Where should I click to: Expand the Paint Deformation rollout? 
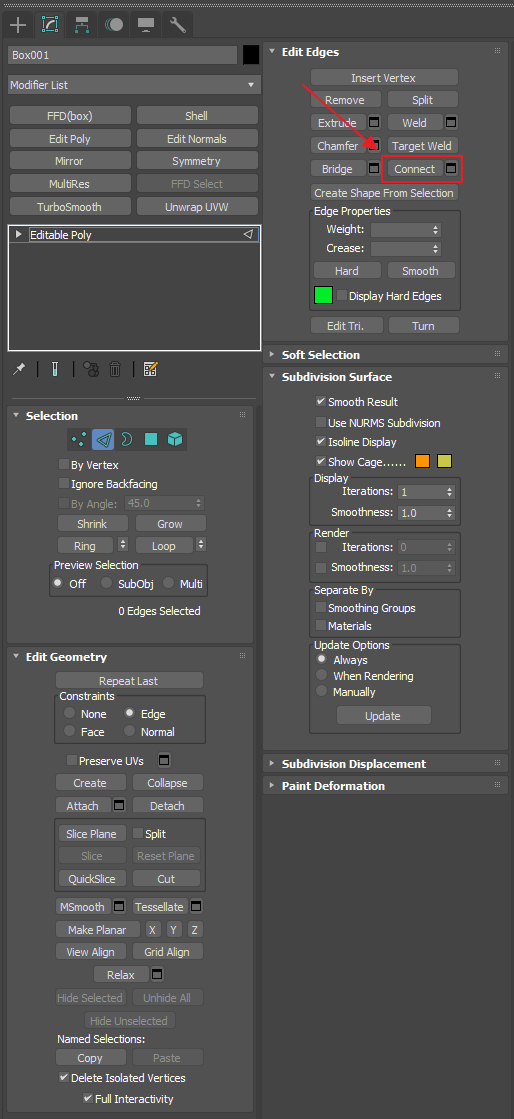coord(272,786)
